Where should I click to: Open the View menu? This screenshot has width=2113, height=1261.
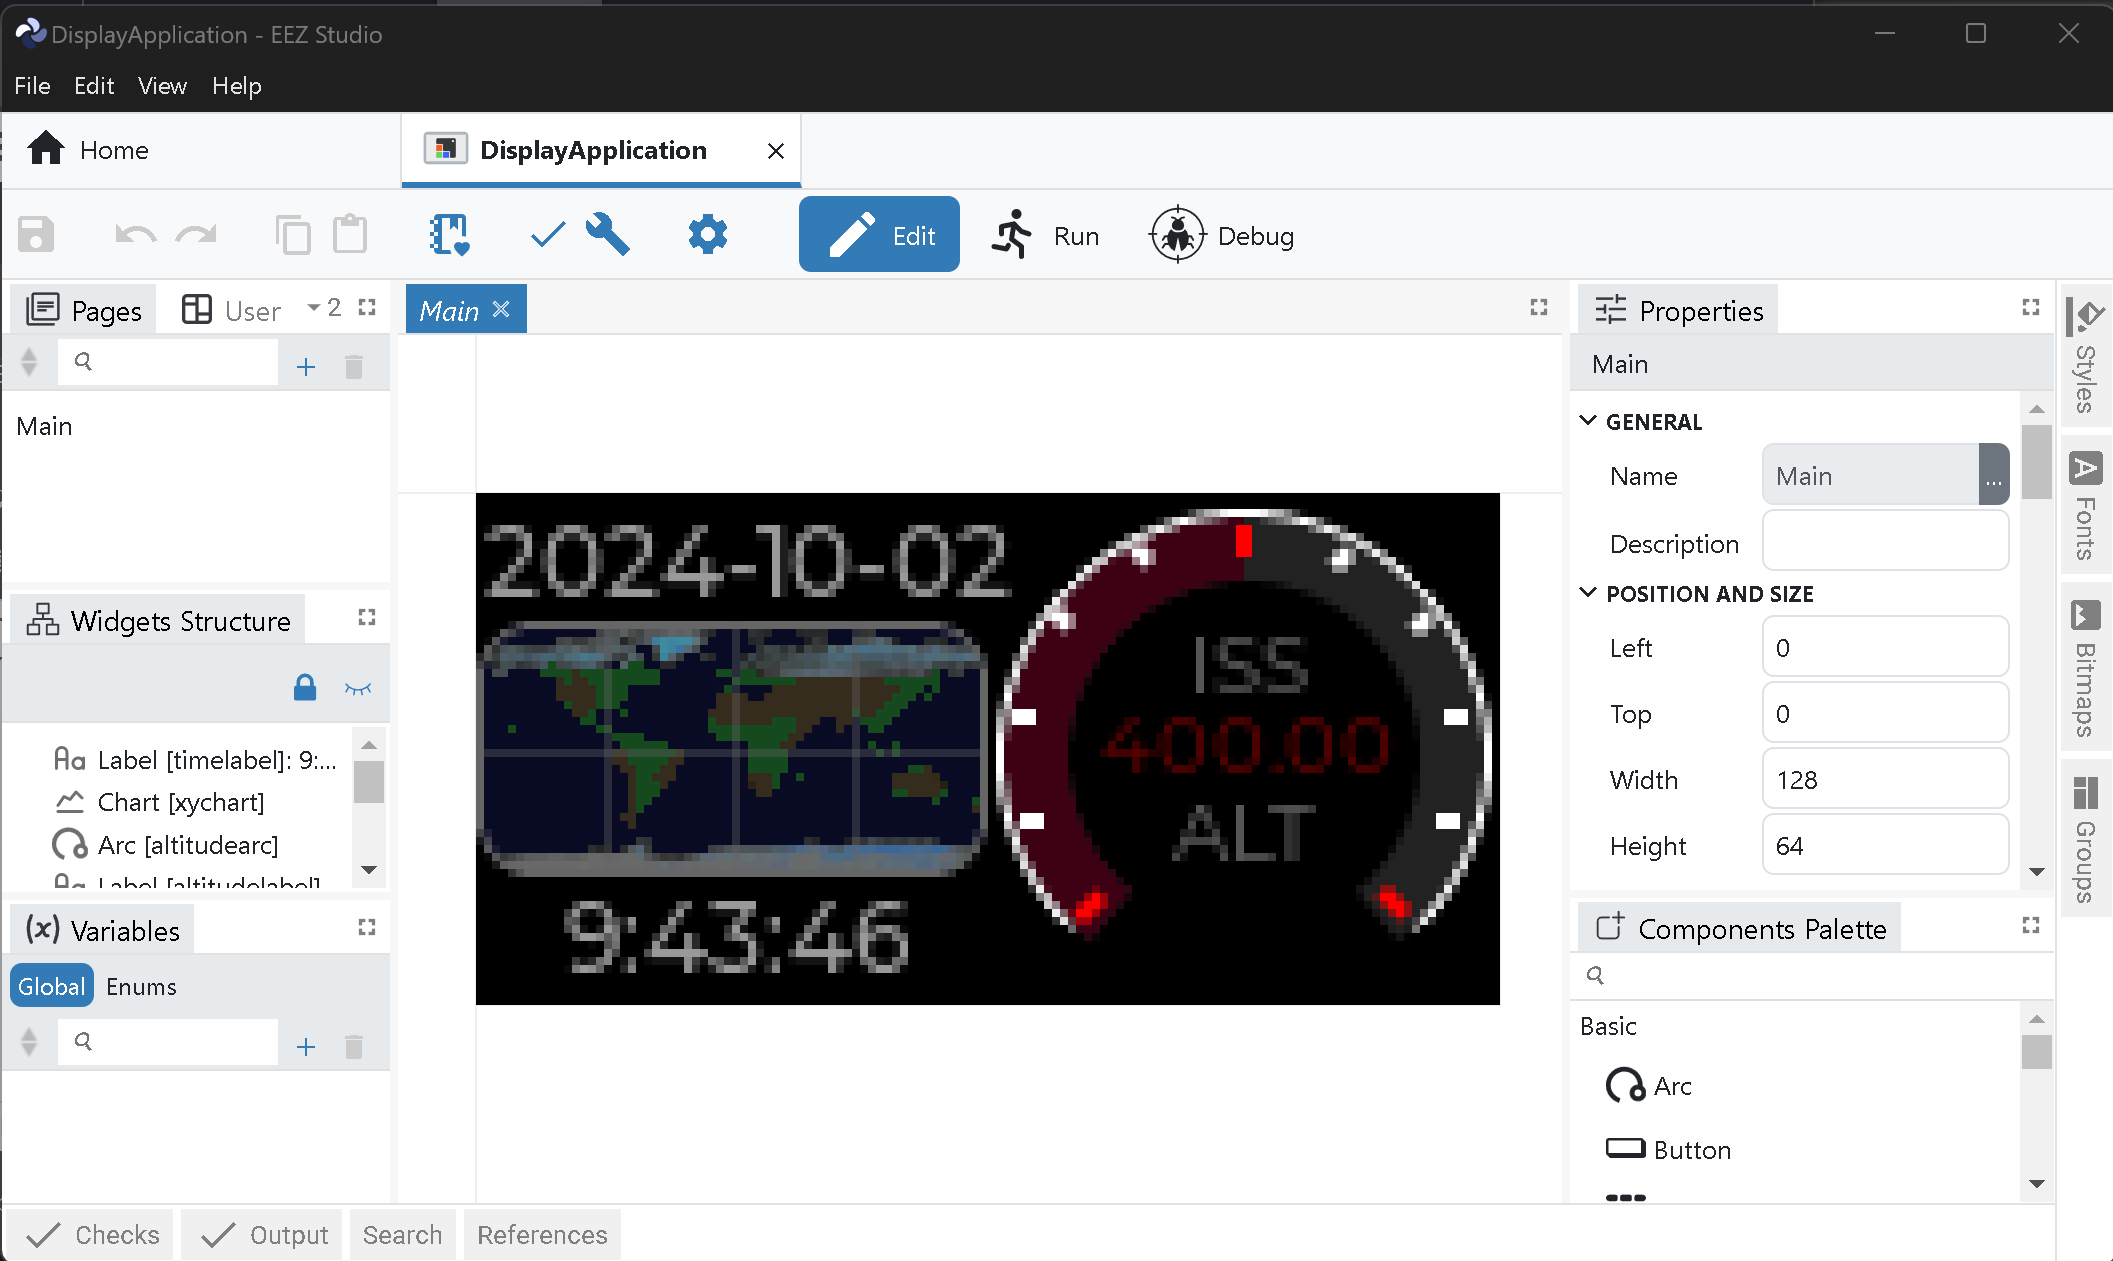point(162,86)
